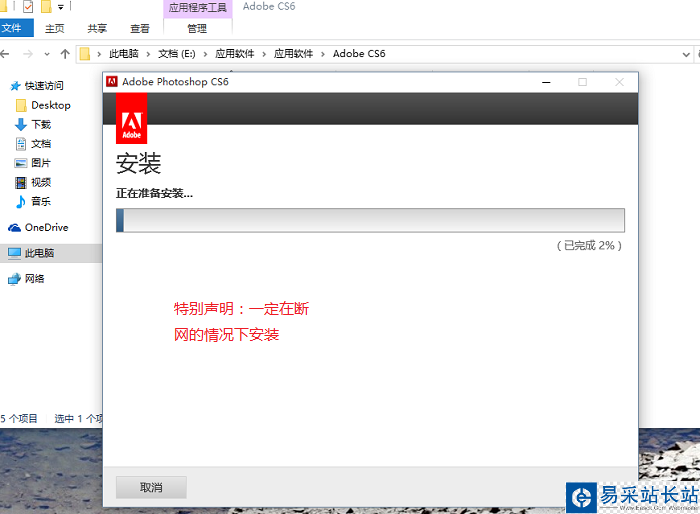Click the 视频 videos film icon
Screen dimensions: 700x514
21,182
